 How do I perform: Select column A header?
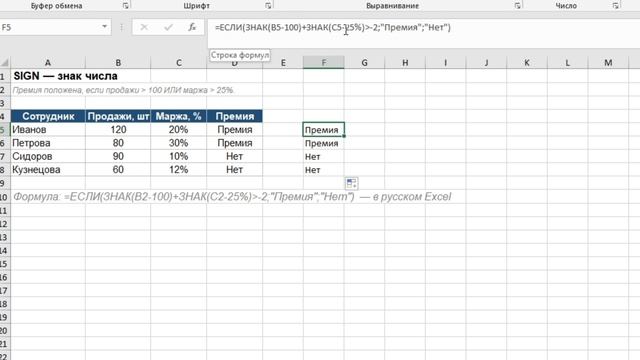pos(48,62)
